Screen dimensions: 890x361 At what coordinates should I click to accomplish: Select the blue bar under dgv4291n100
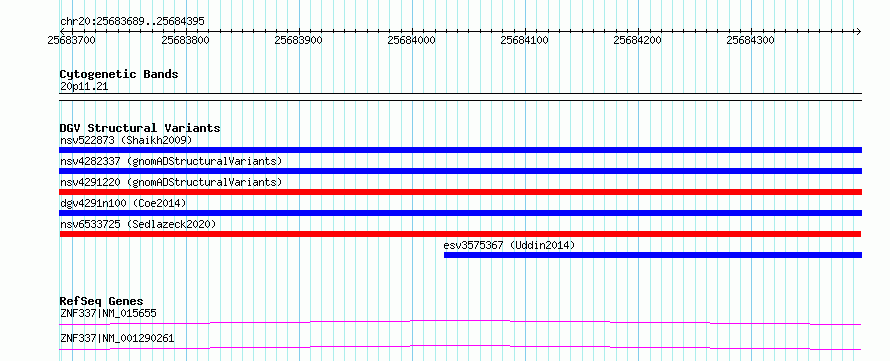[460, 213]
